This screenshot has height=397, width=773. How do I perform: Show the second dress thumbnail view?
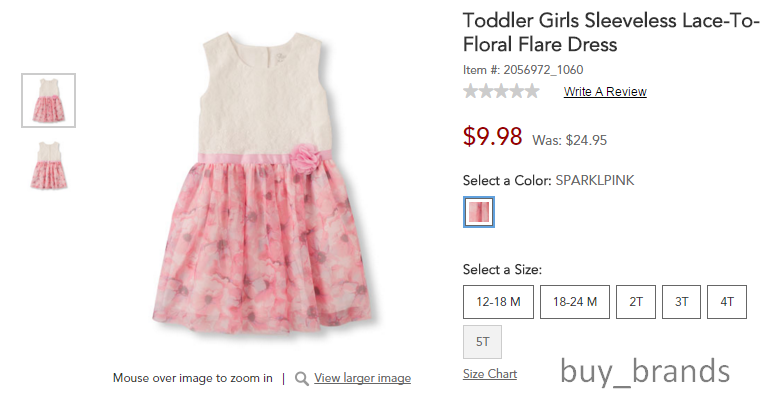coord(48,165)
